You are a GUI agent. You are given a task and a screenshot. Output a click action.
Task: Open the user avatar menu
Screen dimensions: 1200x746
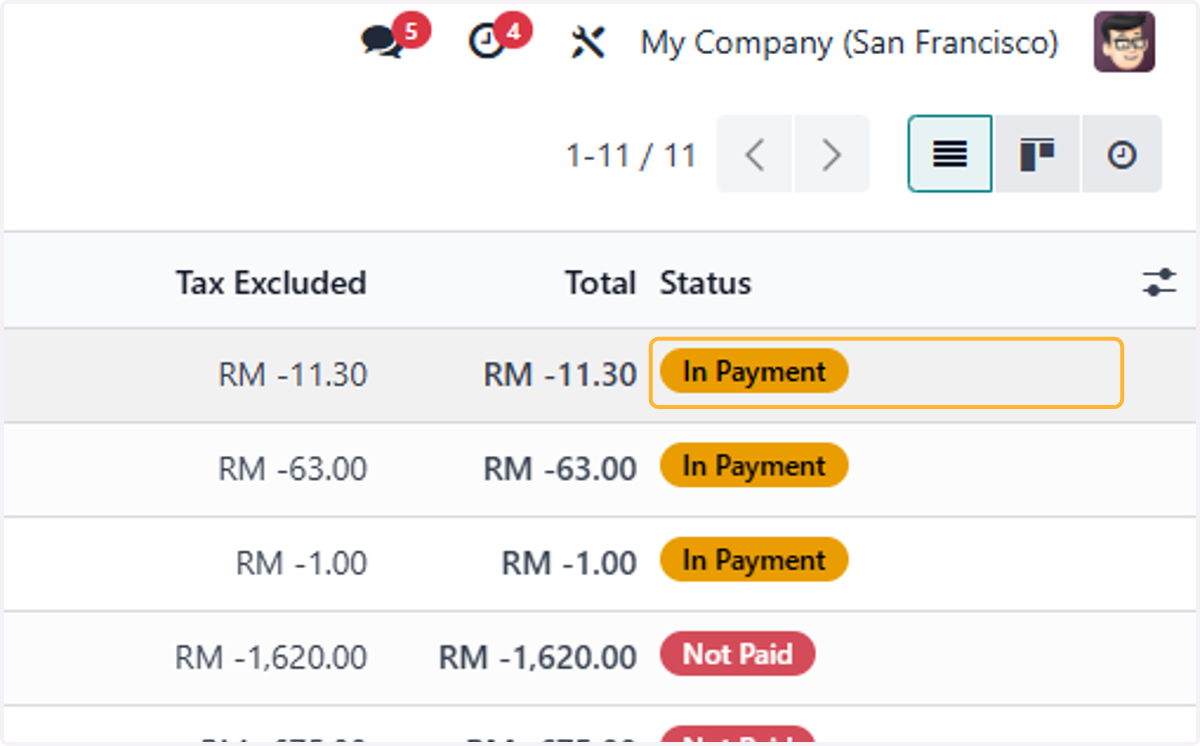1124,42
